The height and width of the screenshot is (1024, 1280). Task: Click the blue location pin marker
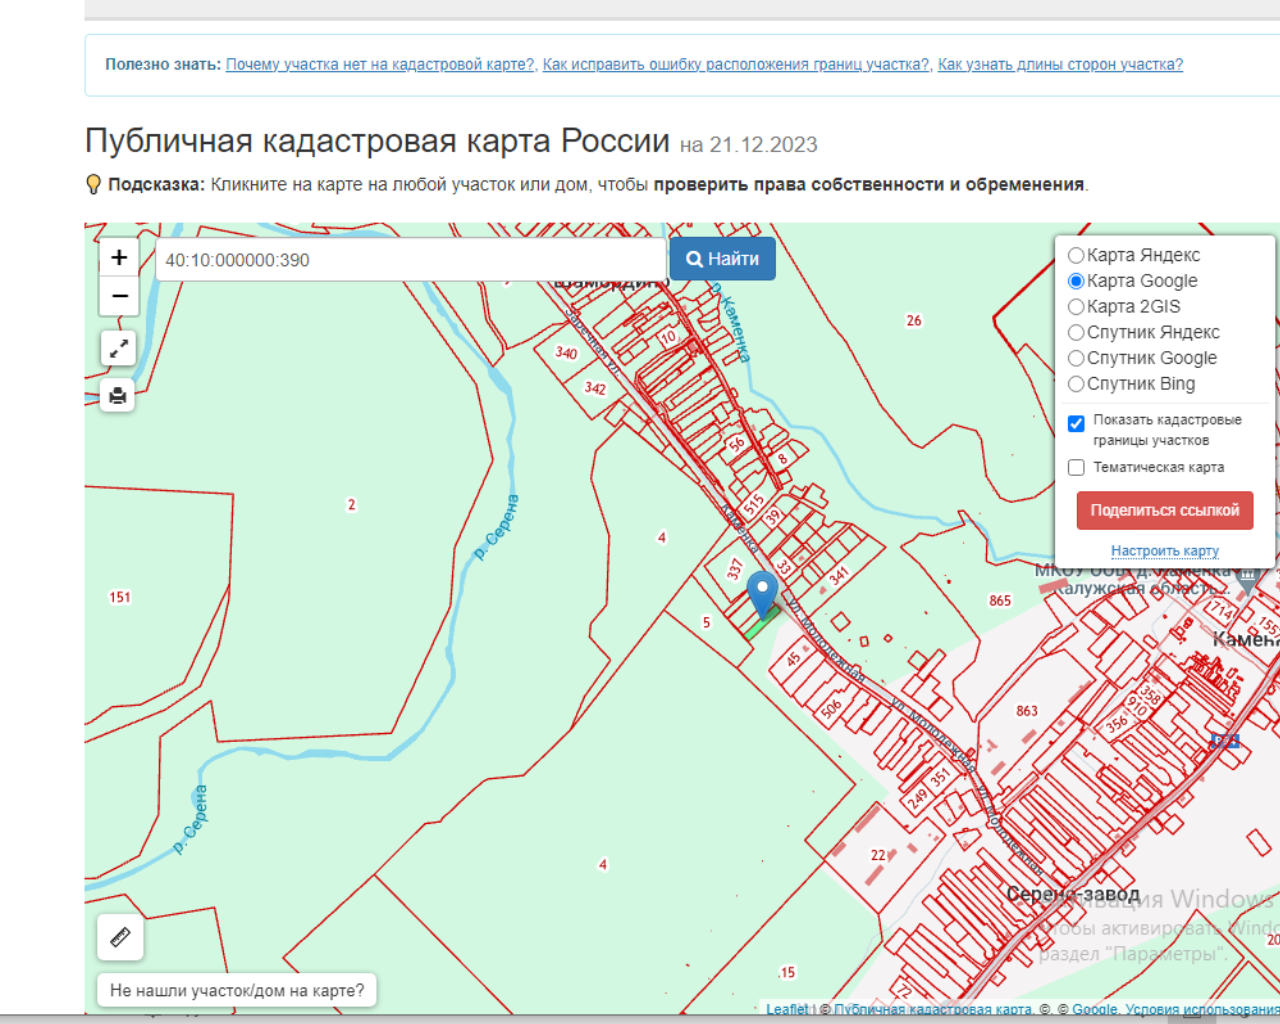[763, 592]
